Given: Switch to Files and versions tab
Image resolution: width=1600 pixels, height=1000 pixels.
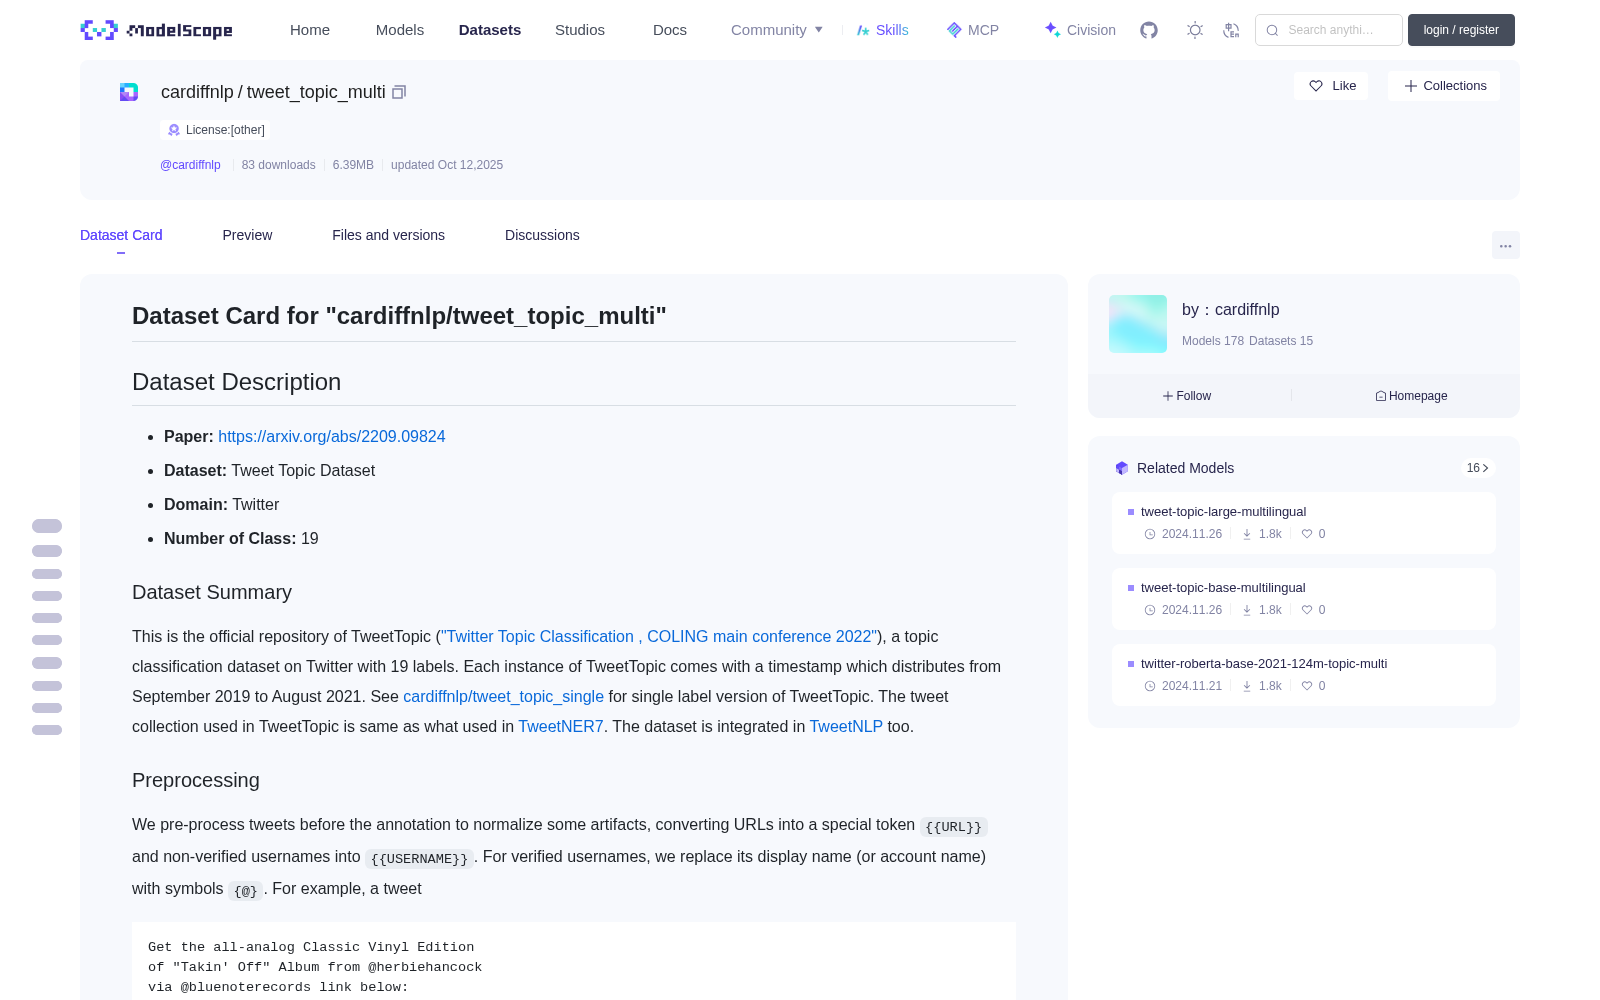Looking at the screenshot, I should [x=388, y=235].
